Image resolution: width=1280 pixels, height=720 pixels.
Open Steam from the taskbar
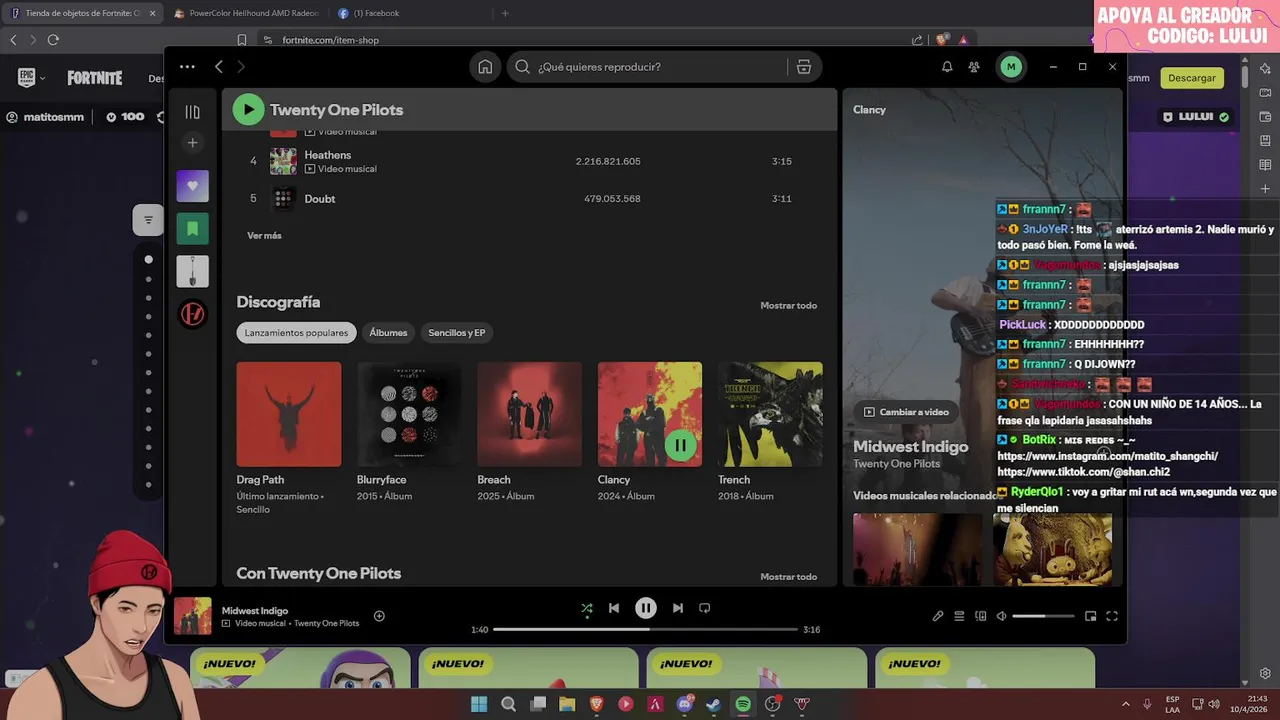[x=713, y=704]
